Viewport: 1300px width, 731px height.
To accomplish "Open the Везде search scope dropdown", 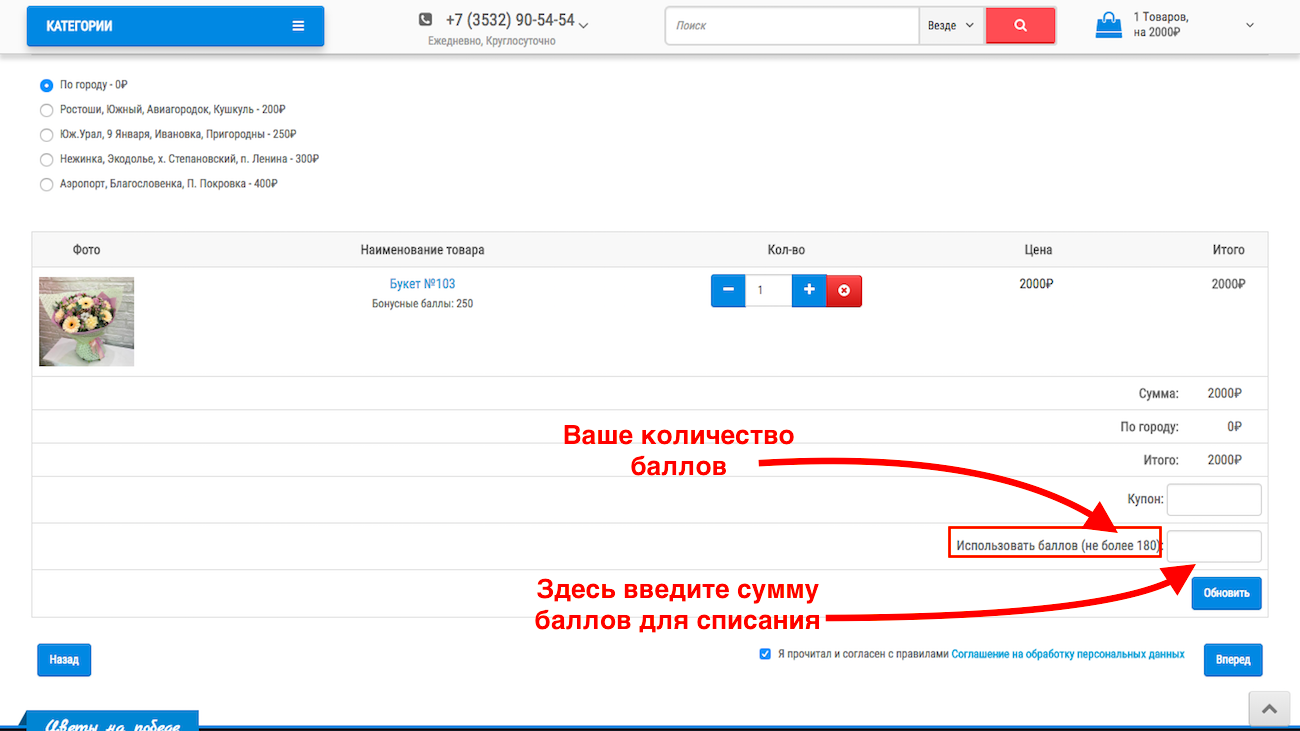I will point(950,26).
